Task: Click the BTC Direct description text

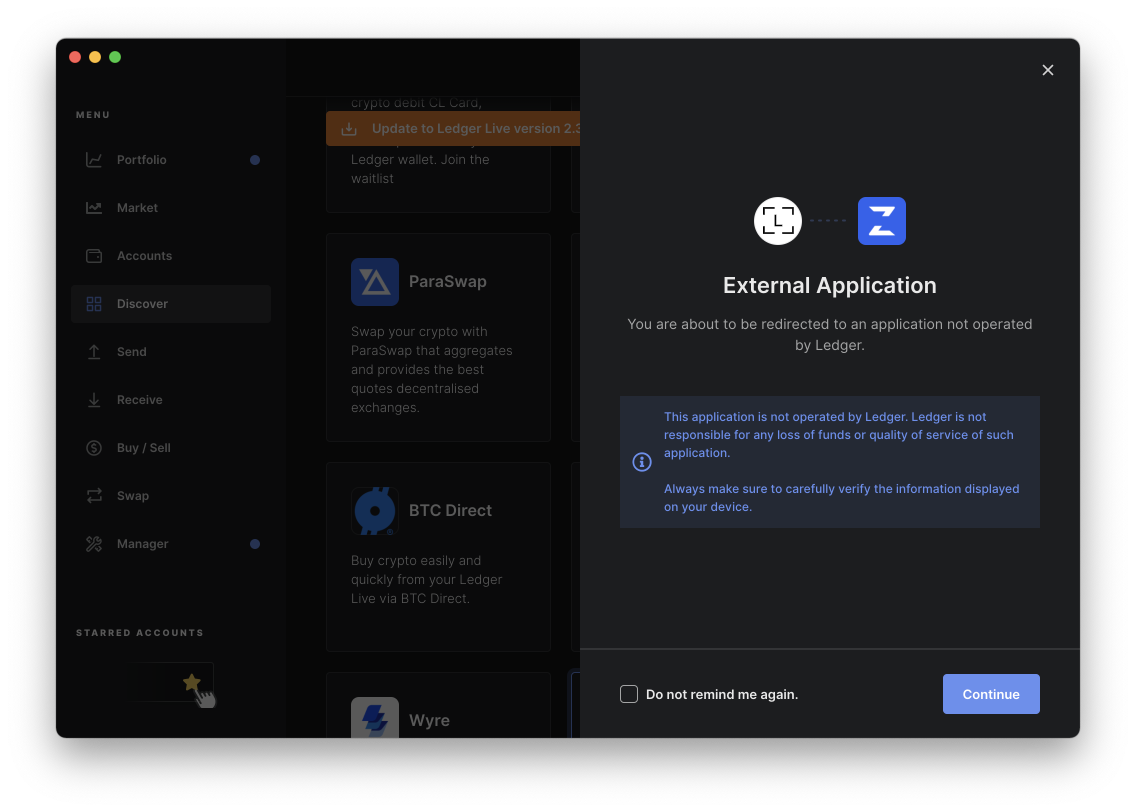Action: click(427, 579)
